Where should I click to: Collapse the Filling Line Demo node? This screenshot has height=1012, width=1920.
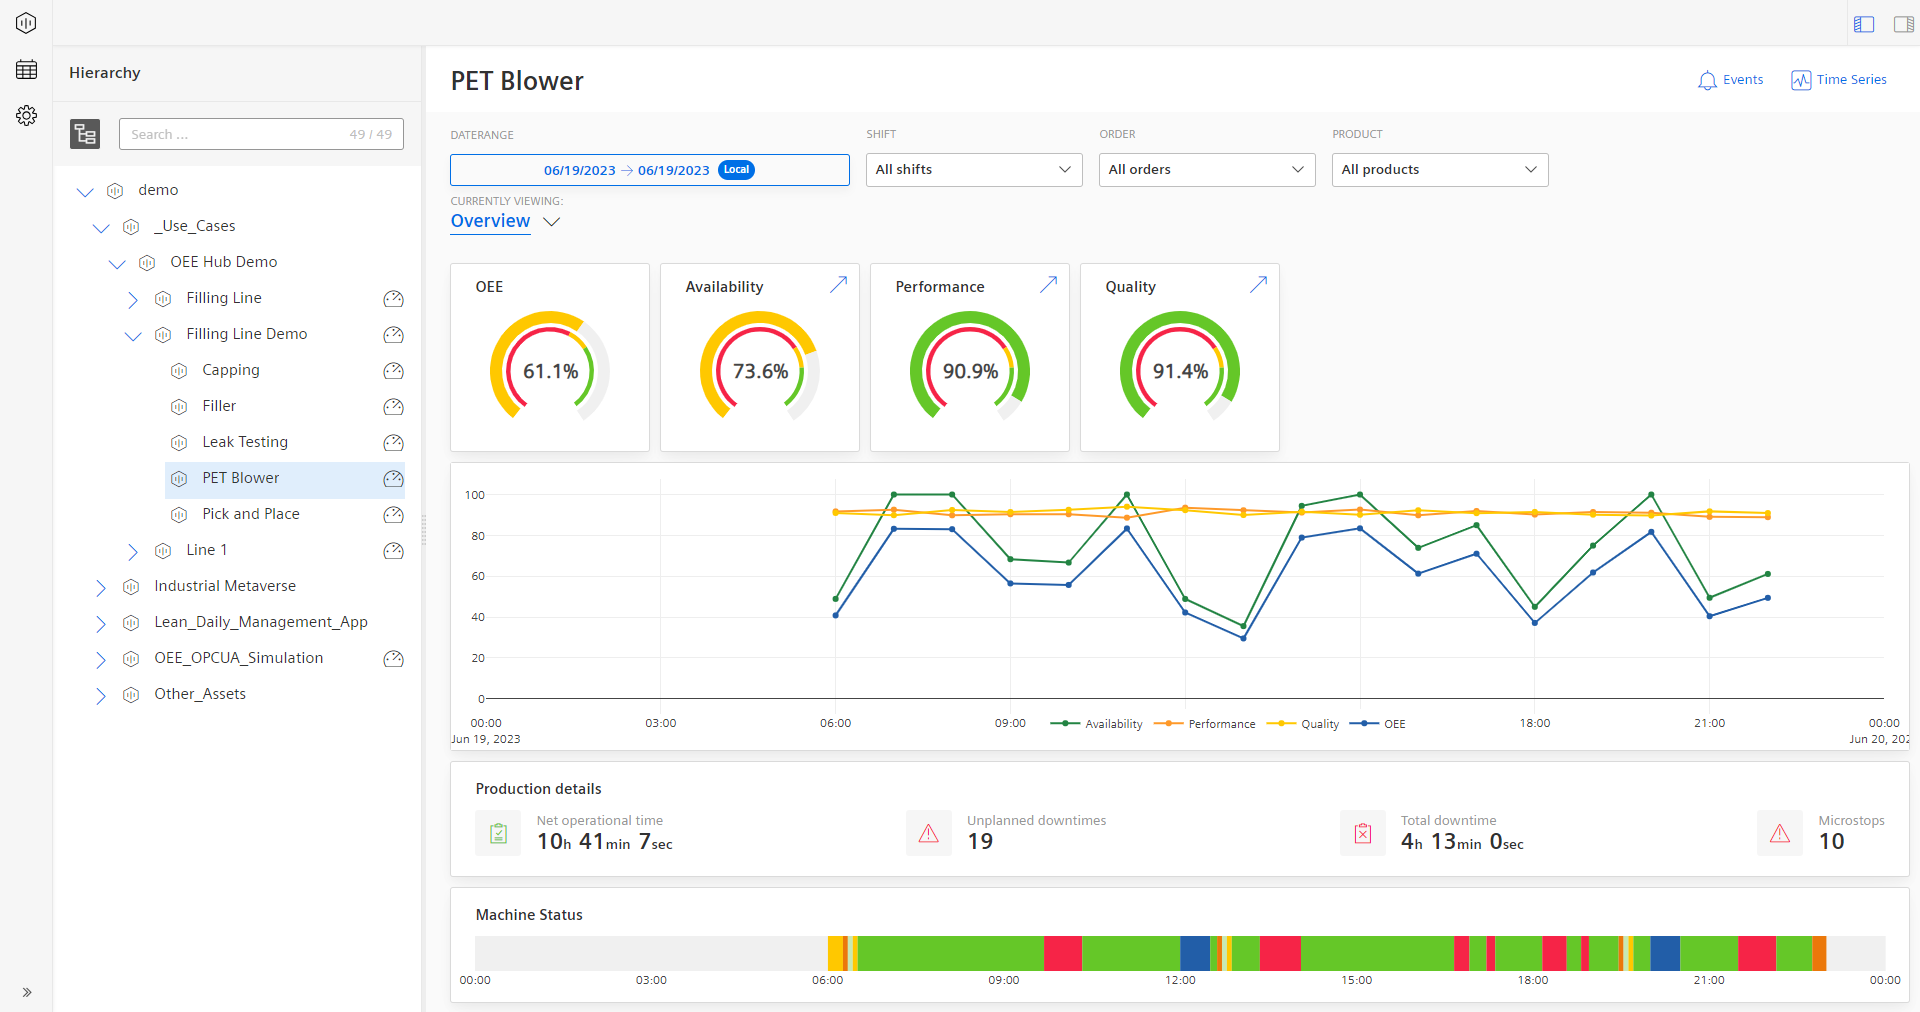(x=133, y=335)
